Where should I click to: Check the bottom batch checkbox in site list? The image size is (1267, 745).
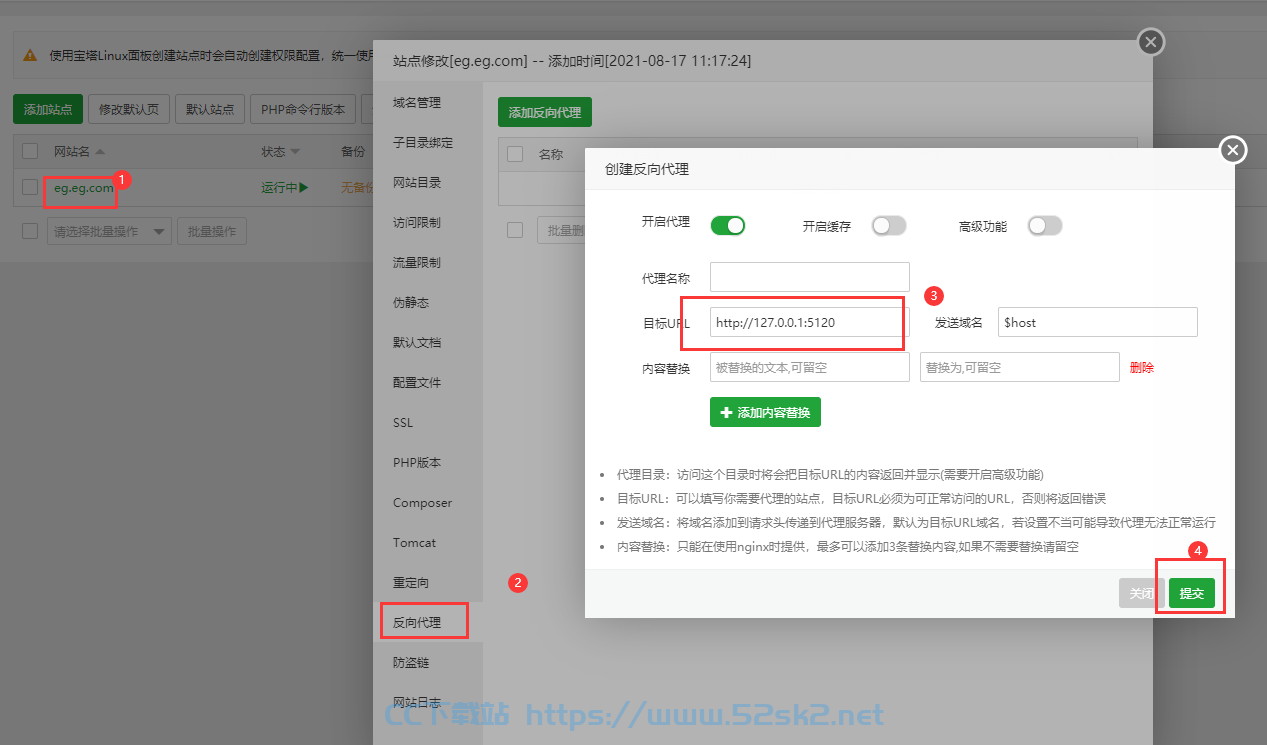click(30, 231)
